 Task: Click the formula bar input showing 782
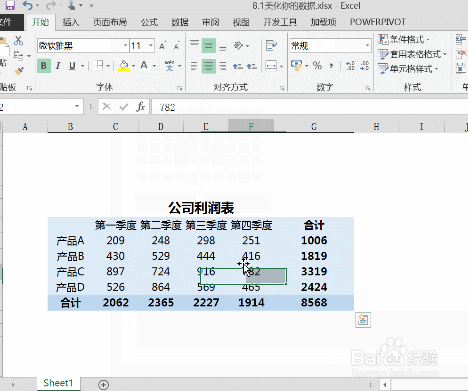point(309,107)
